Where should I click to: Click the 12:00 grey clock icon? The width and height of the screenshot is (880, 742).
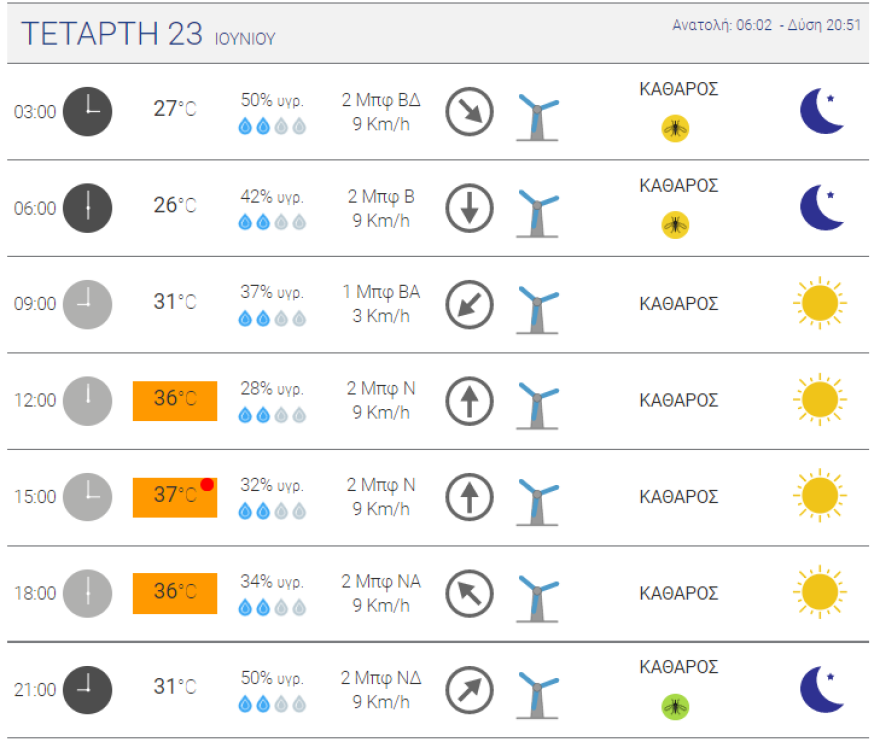[88, 401]
